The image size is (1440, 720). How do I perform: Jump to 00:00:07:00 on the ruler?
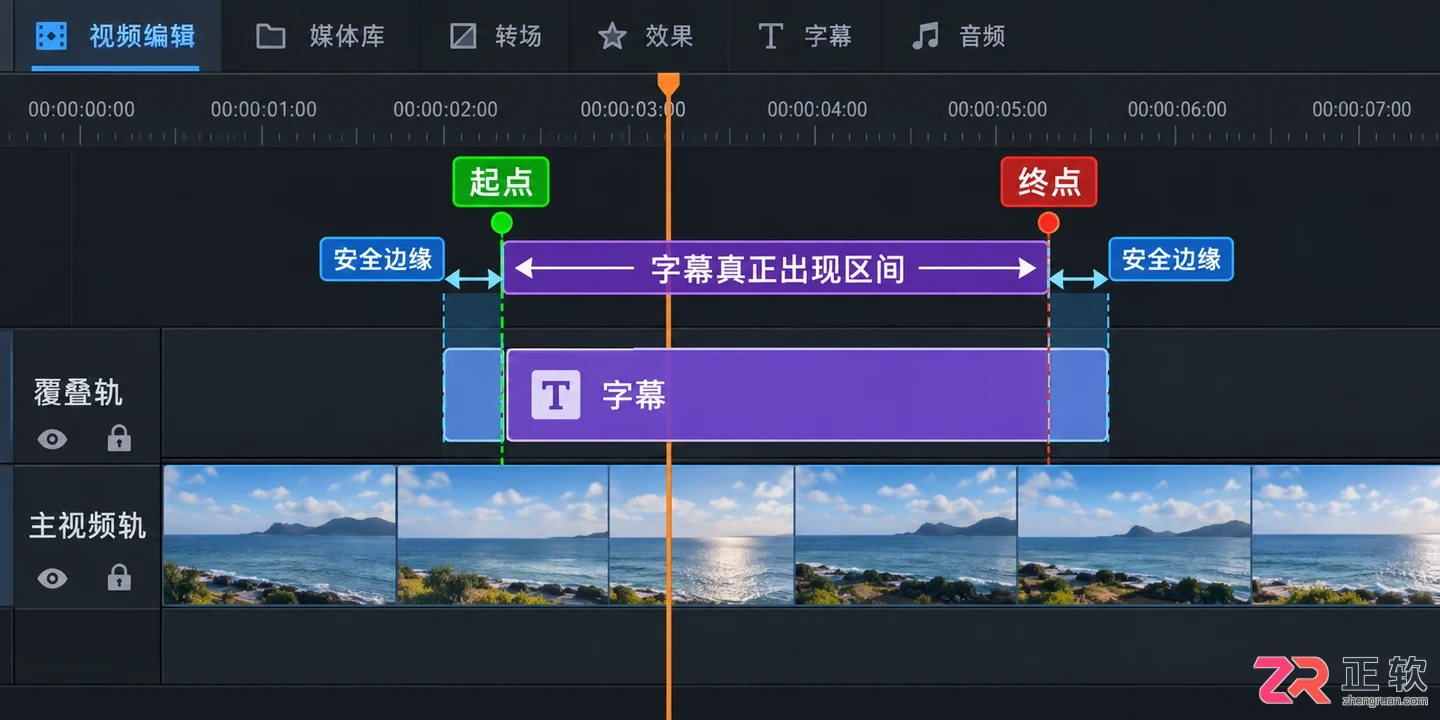click(x=1362, y=109)
